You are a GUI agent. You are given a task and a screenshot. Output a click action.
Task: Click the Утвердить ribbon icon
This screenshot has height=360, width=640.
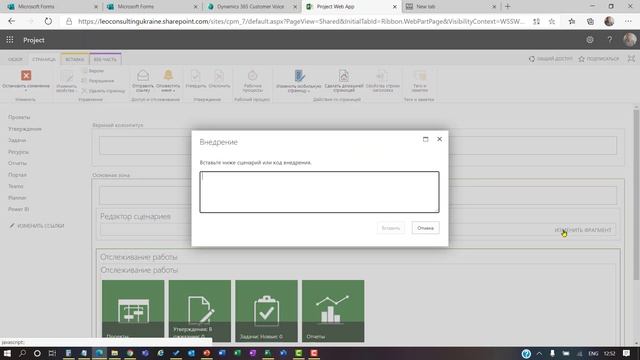click(196, 76)
